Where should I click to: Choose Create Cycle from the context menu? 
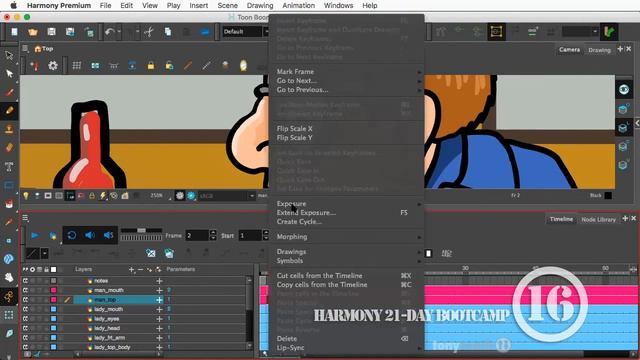(348, 222)
